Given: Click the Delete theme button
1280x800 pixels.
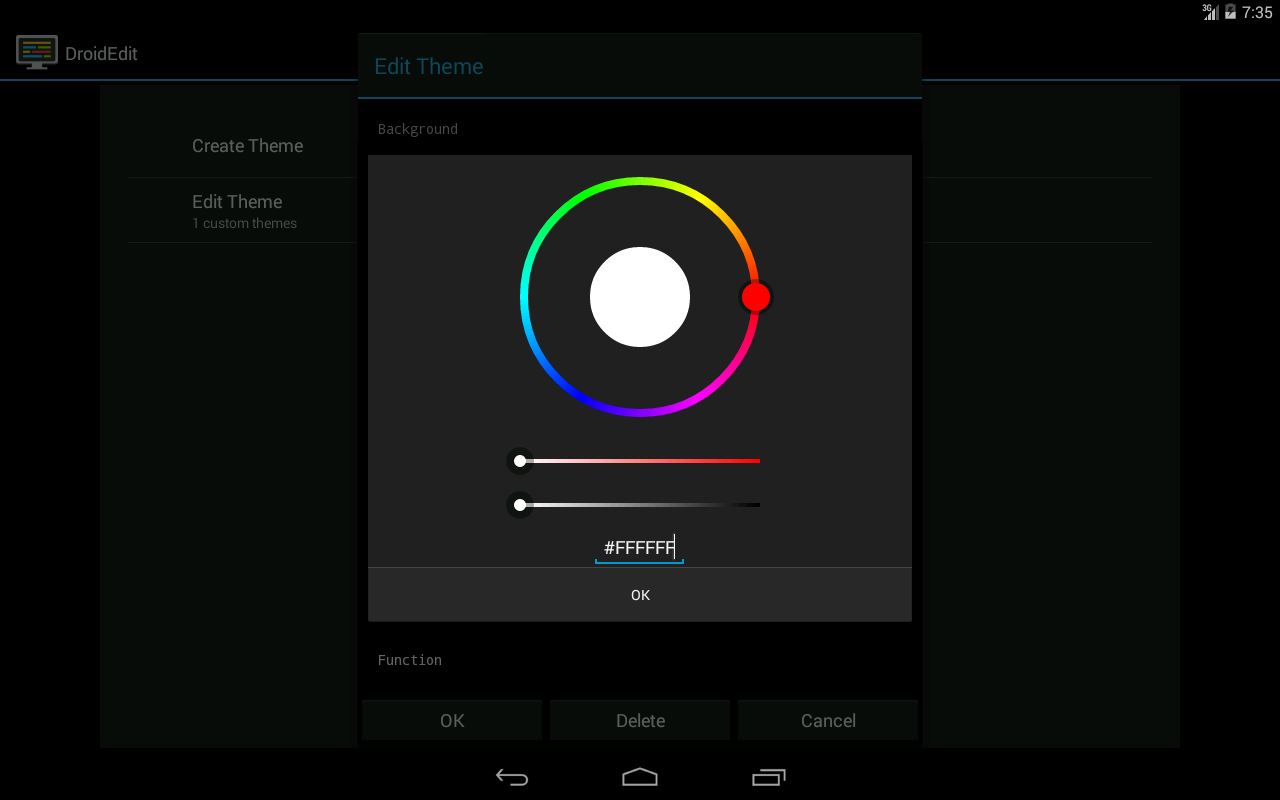Looking at the screenshot, I should click(640, 720).
